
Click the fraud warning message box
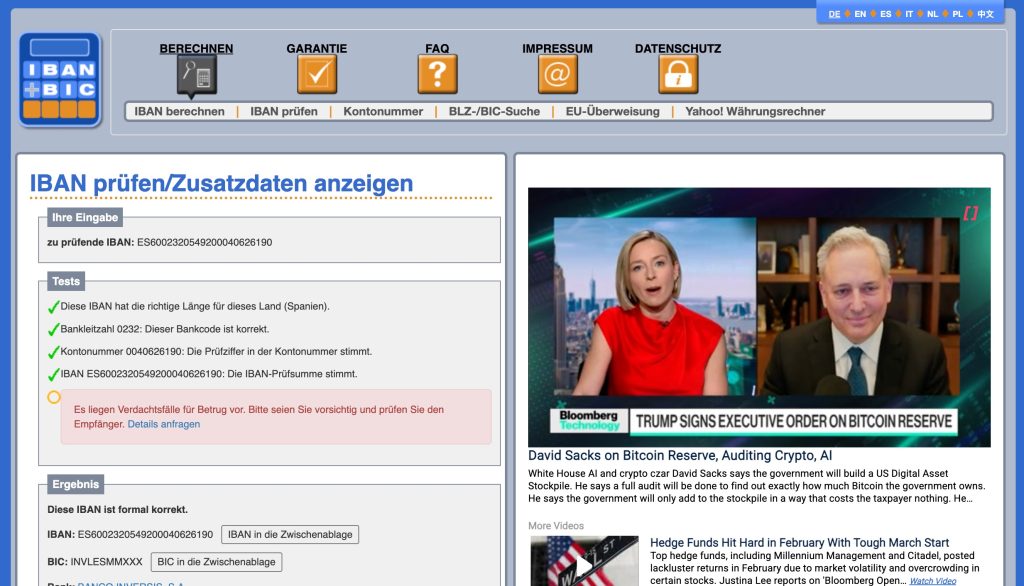click(276, 417)
